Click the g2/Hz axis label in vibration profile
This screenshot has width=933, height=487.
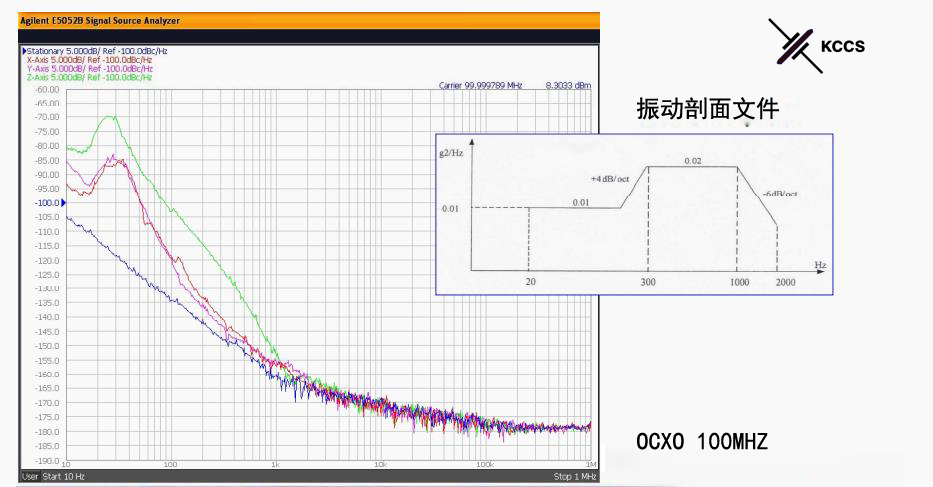(451, 153)
